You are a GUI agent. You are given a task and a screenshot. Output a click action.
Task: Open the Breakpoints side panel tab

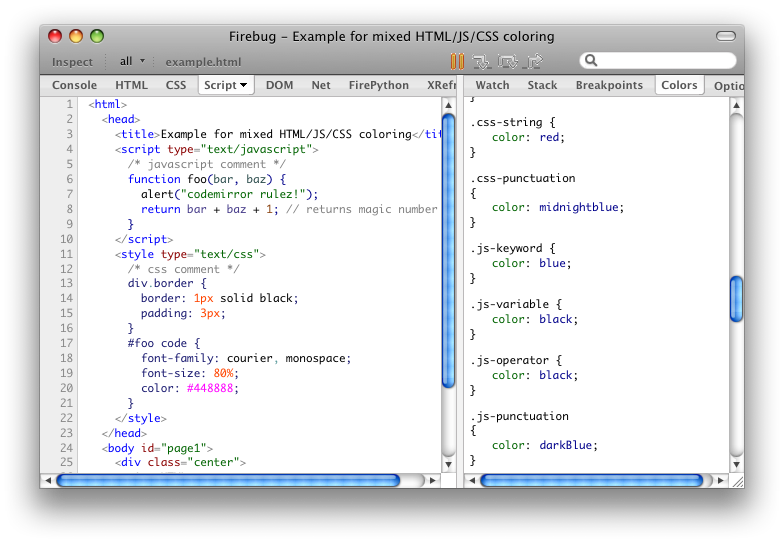click(x=609, y=85)
